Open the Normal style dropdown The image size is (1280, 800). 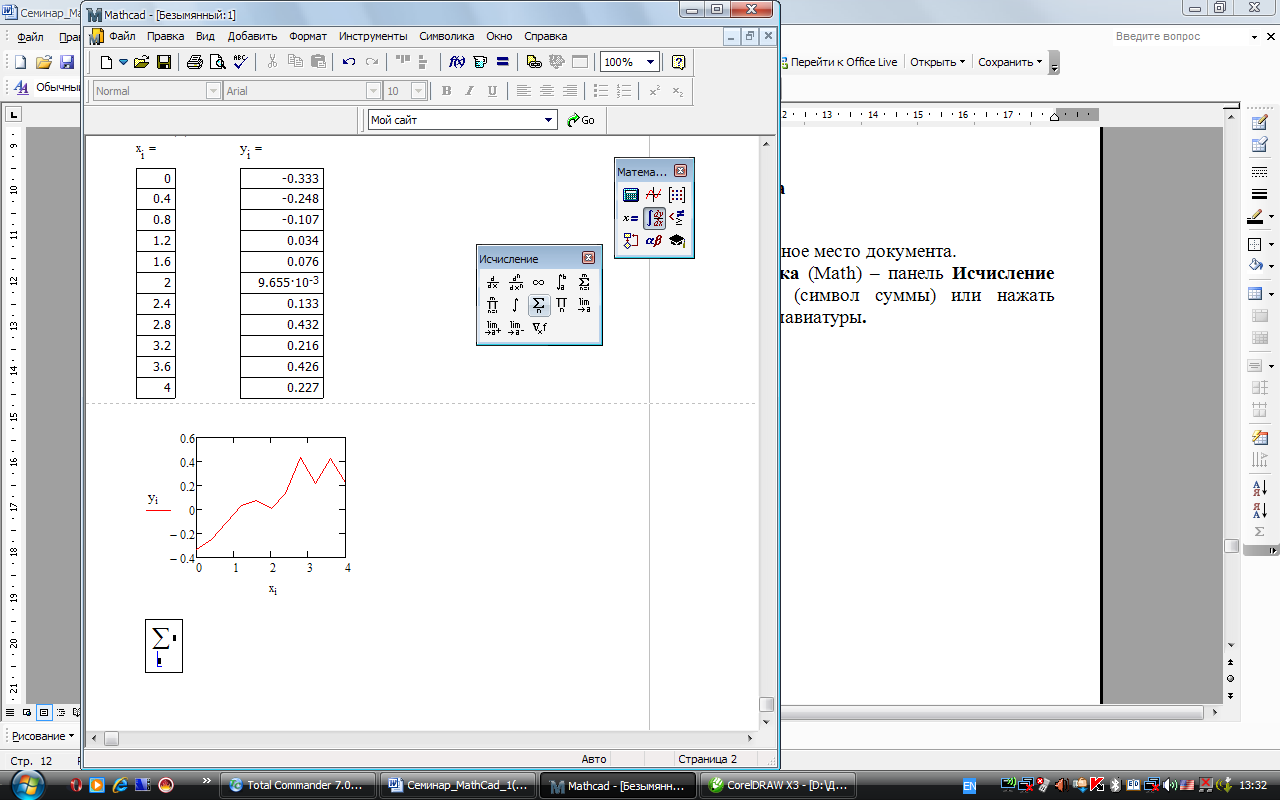(x=213, y=91)
